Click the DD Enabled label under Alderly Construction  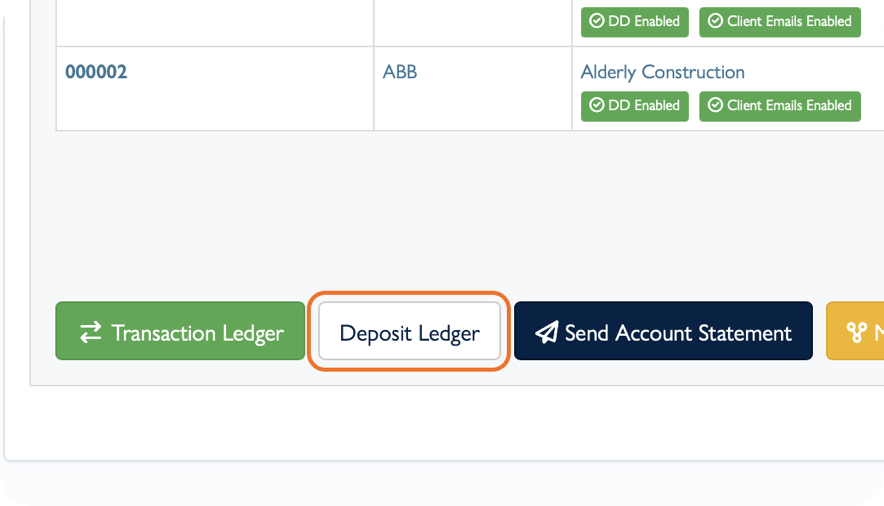pyautogui.click(x=643, y=105)
